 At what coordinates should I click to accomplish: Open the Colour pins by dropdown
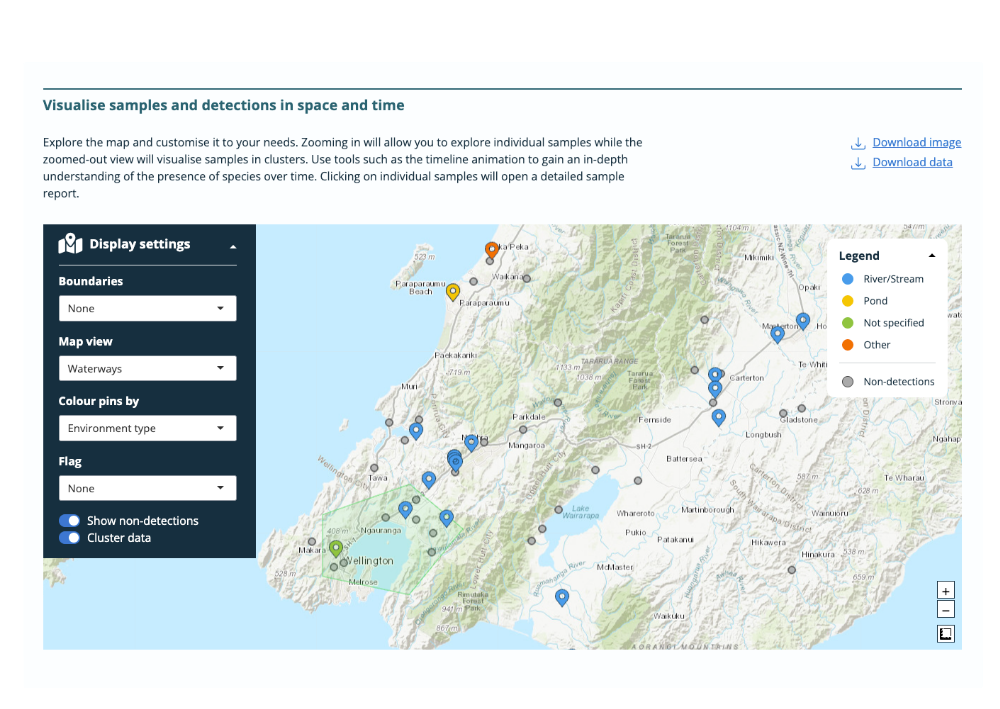147,429
